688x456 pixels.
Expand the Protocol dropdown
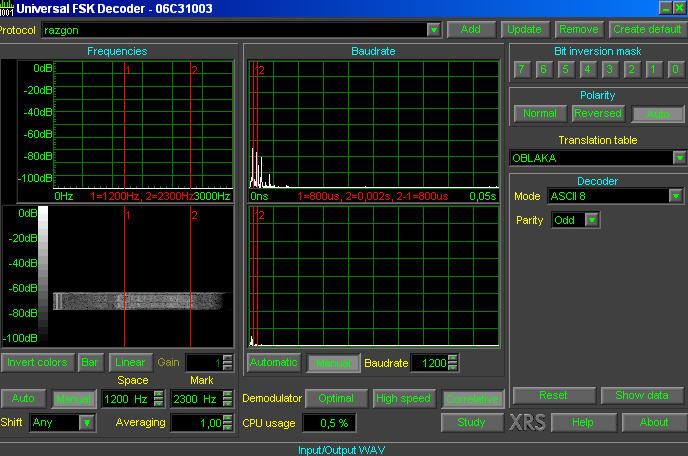pyautogui.click(x=434, y=30)
